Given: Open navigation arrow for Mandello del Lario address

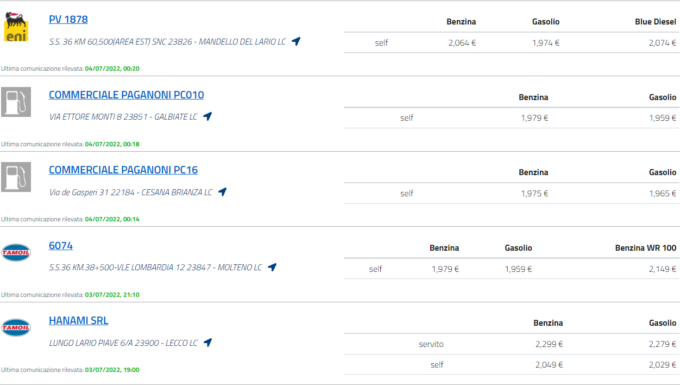Looking at the screenshot, I should pos(296,41).
